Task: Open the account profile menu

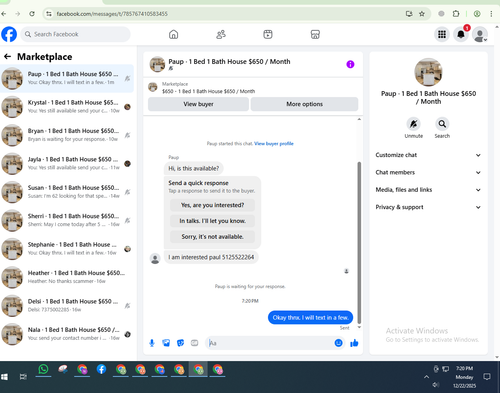Action: coord(480,34)
